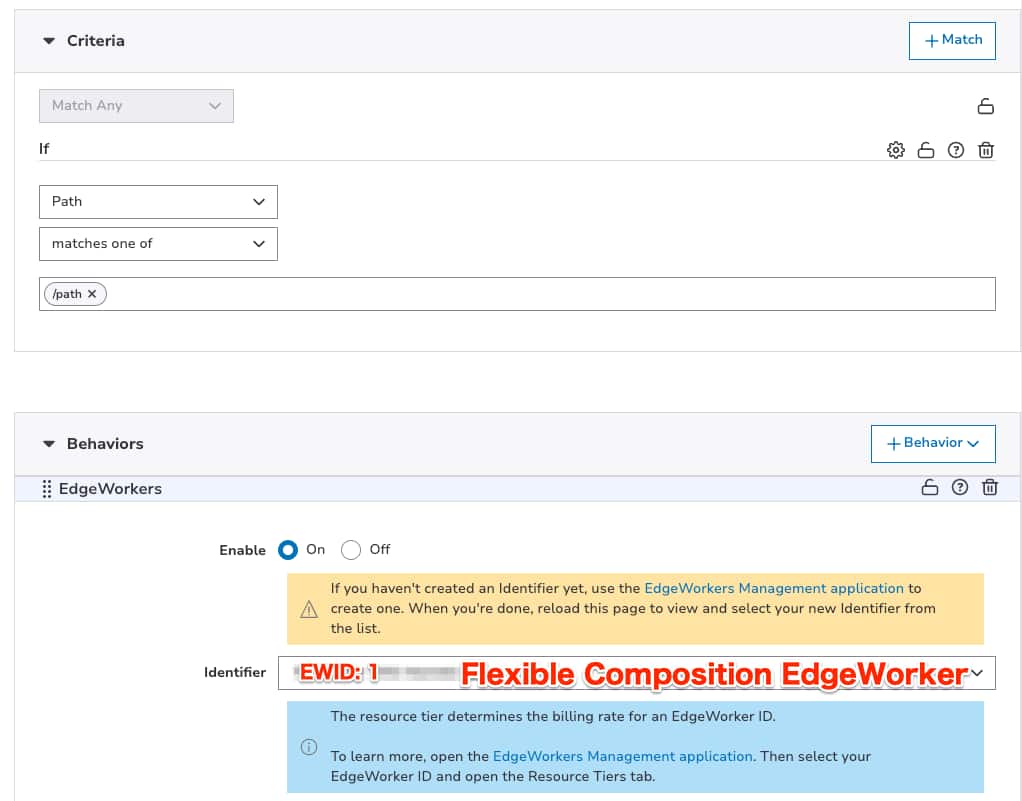The image size is (1022, 801).
Task: Delete the EdgeWorkers behavior
Action: click(990, 488)
